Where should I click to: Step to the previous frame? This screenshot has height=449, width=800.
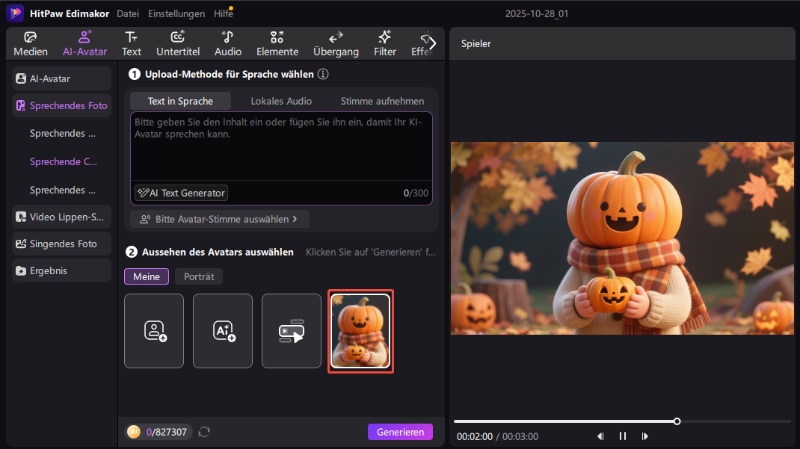pyautogui.click(x=601, y=436)
